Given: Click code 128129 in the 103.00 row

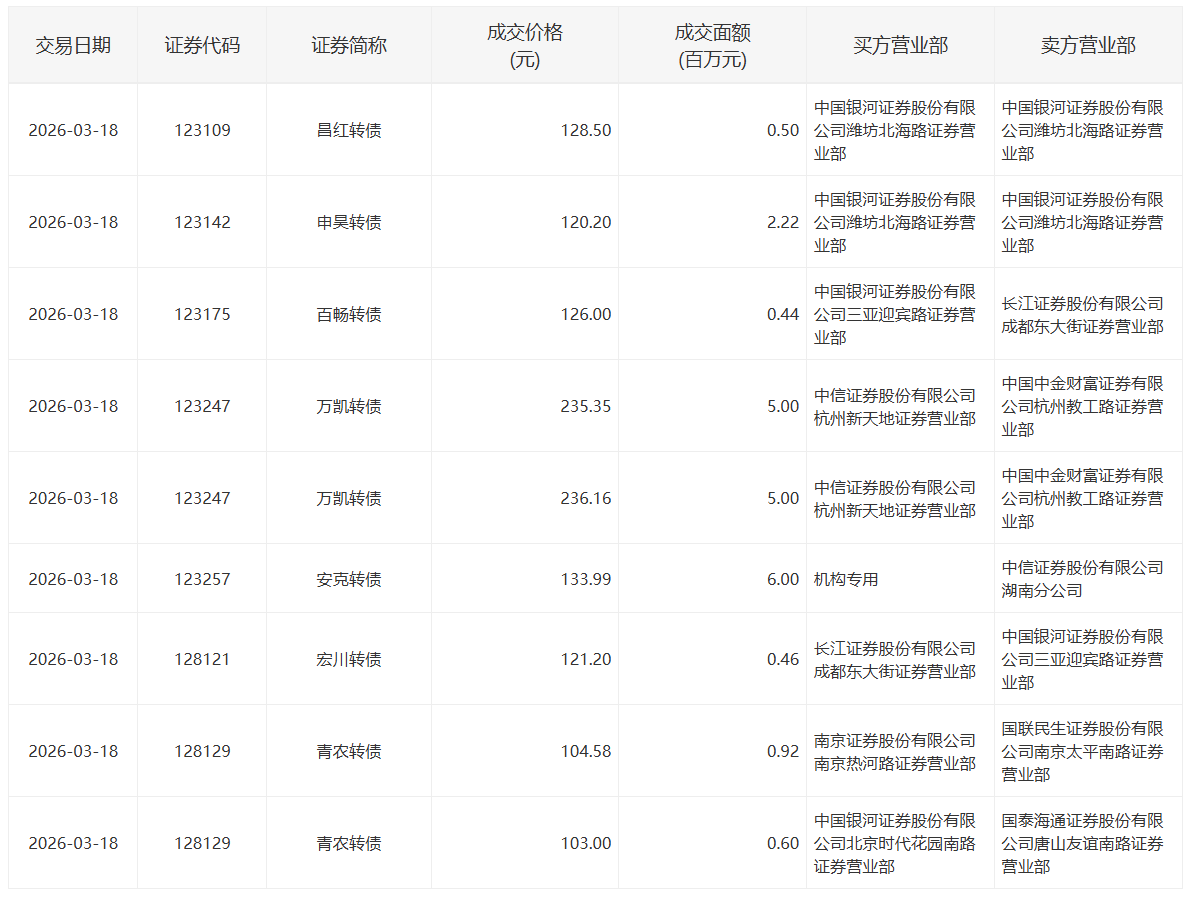Looking at the screenshot, I should [202, 842].
